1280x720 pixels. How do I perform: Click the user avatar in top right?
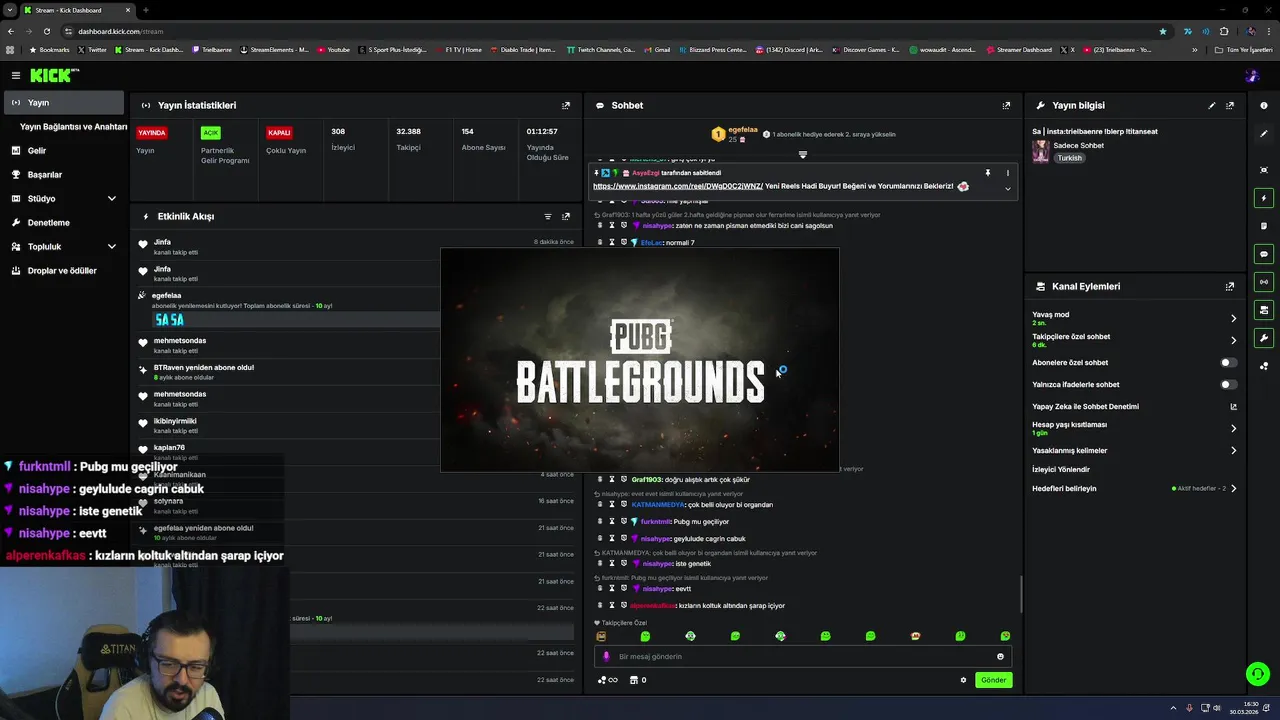tap(1252, 75)
